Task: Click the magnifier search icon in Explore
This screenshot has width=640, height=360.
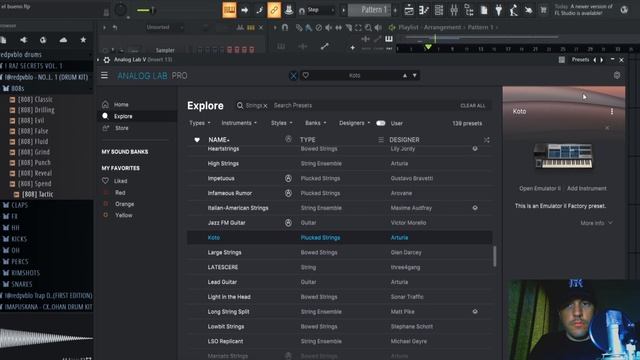Action: (240, 105)
